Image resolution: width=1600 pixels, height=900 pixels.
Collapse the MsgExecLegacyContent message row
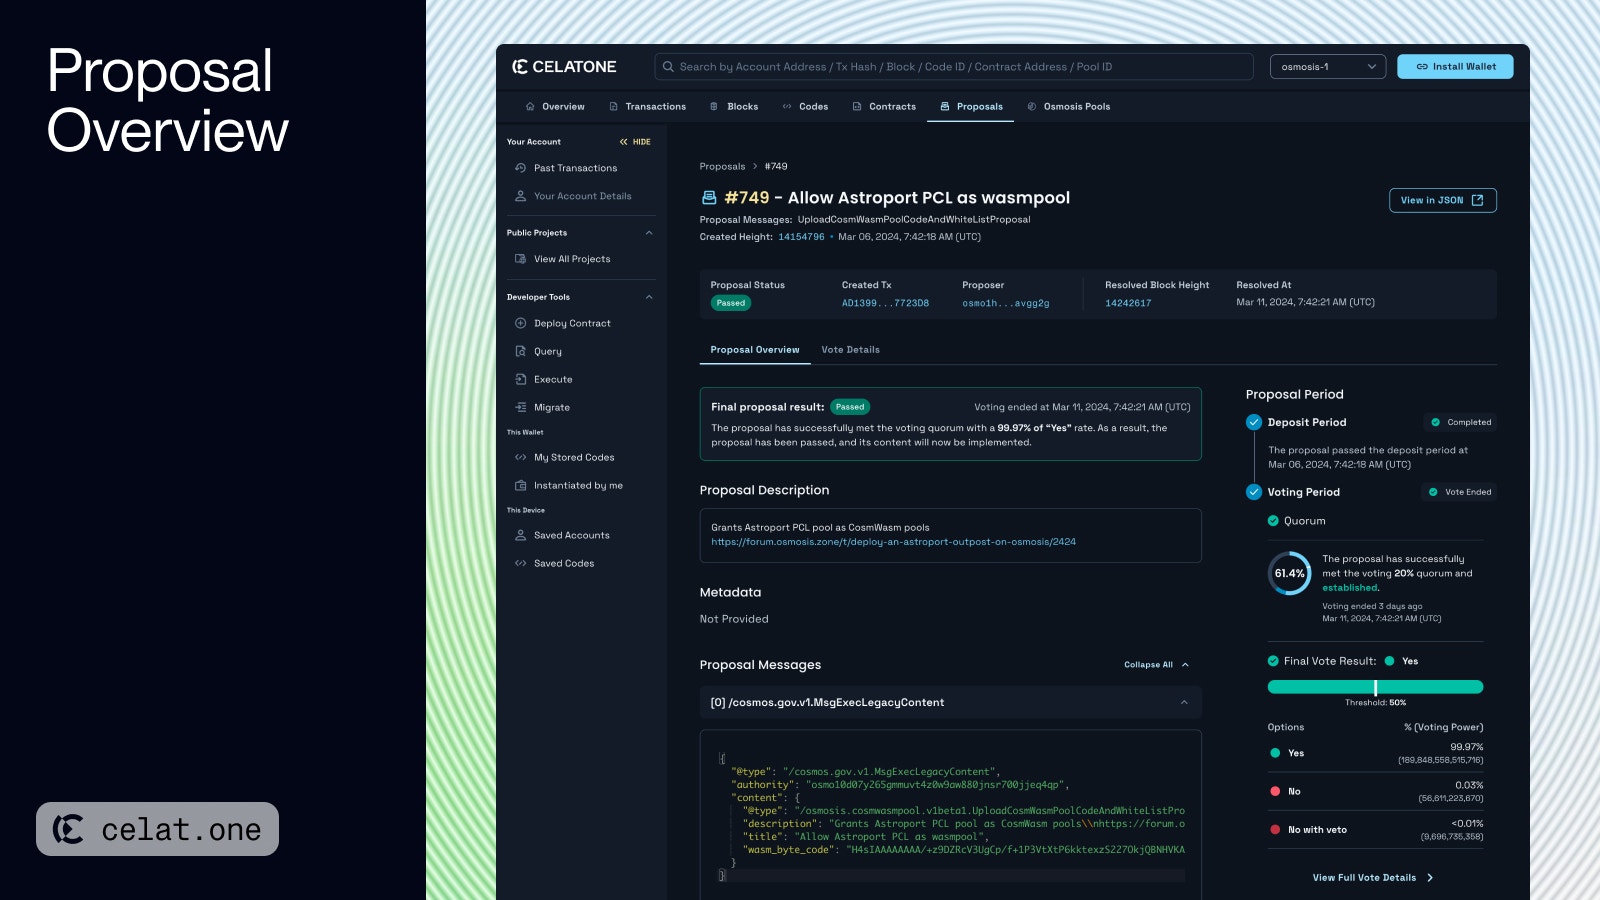950,702
